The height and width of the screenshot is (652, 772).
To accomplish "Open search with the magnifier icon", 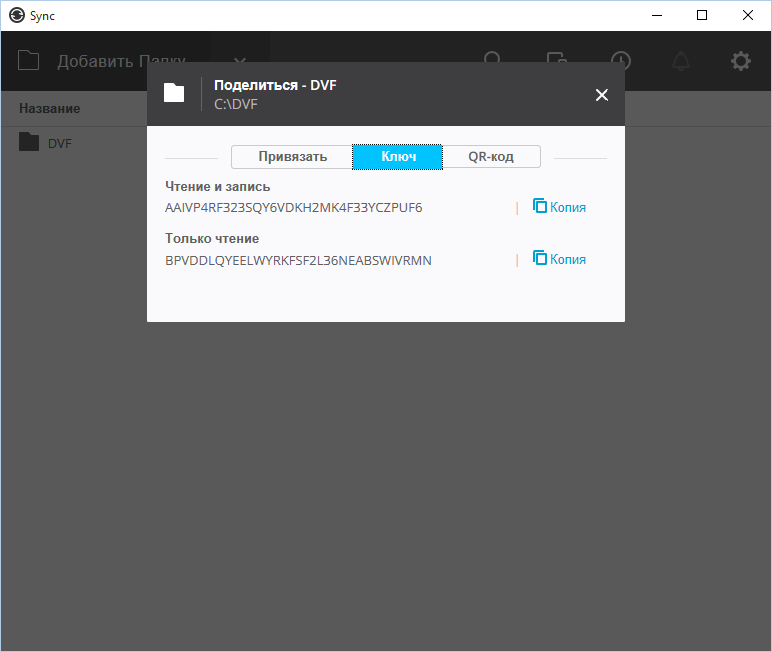I will 493,61.
